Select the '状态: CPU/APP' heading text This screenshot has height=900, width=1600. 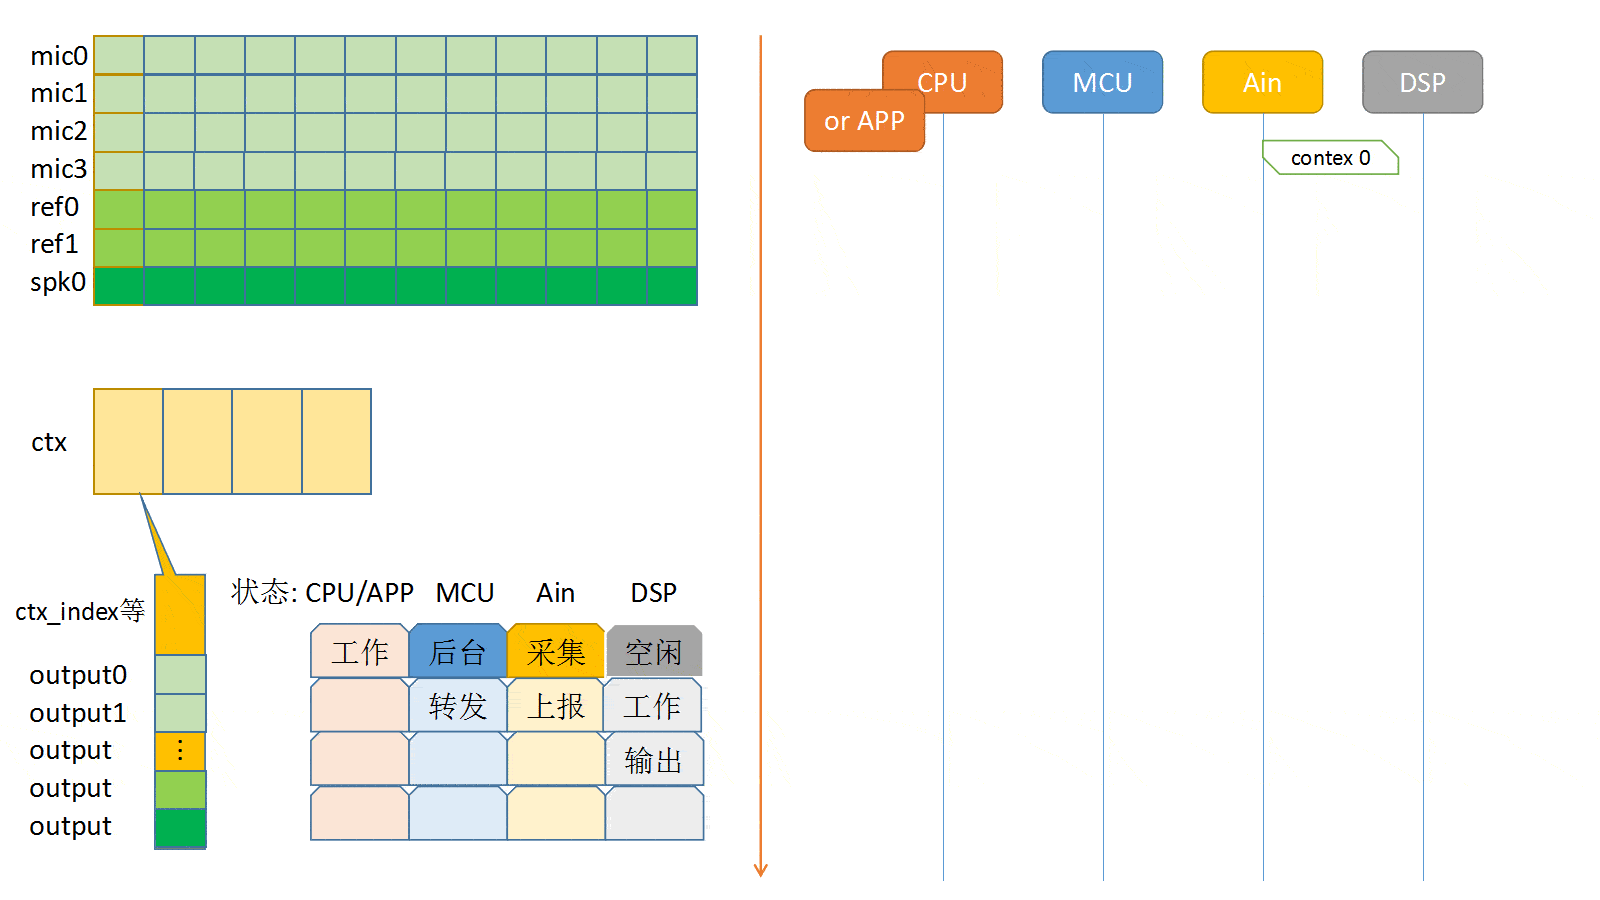tap(322, 593)
